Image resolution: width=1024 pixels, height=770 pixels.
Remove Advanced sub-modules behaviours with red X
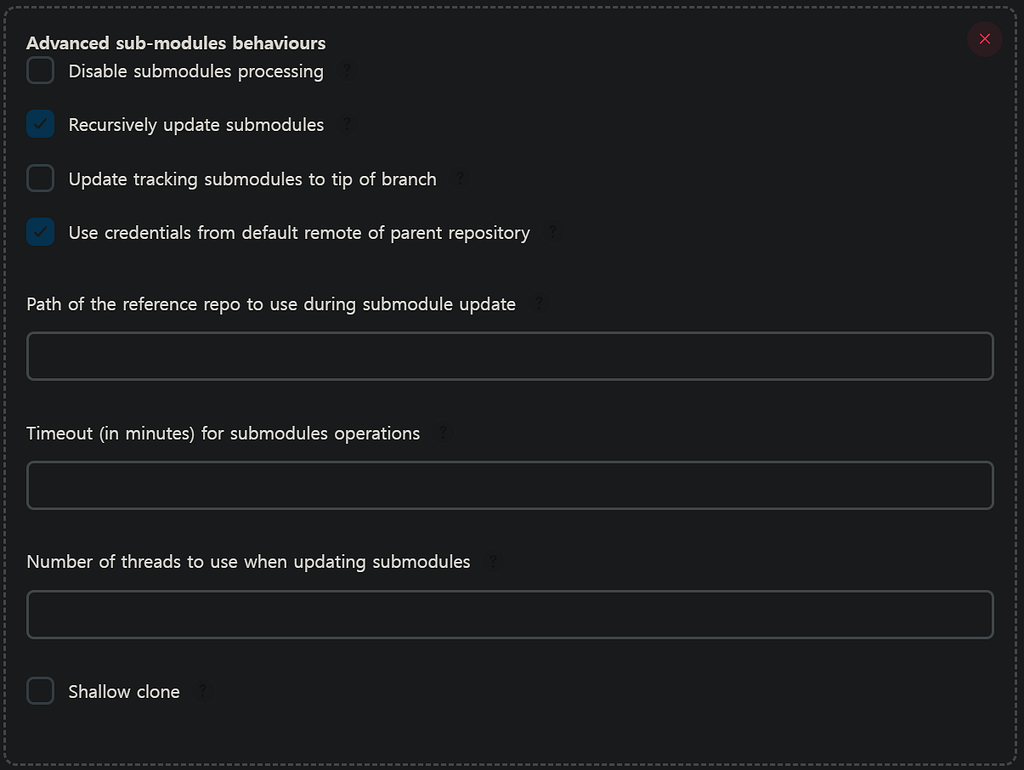(985, 39)
